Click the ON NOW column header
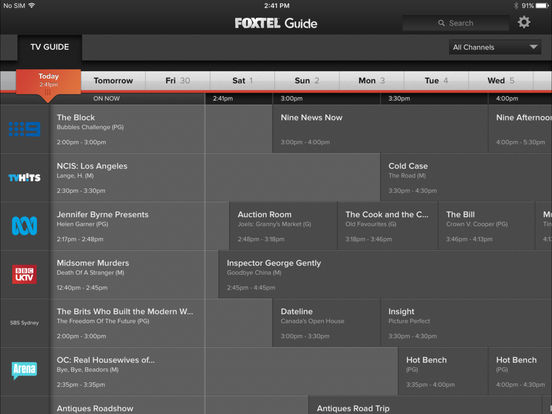552x414 pixels. 106,99
